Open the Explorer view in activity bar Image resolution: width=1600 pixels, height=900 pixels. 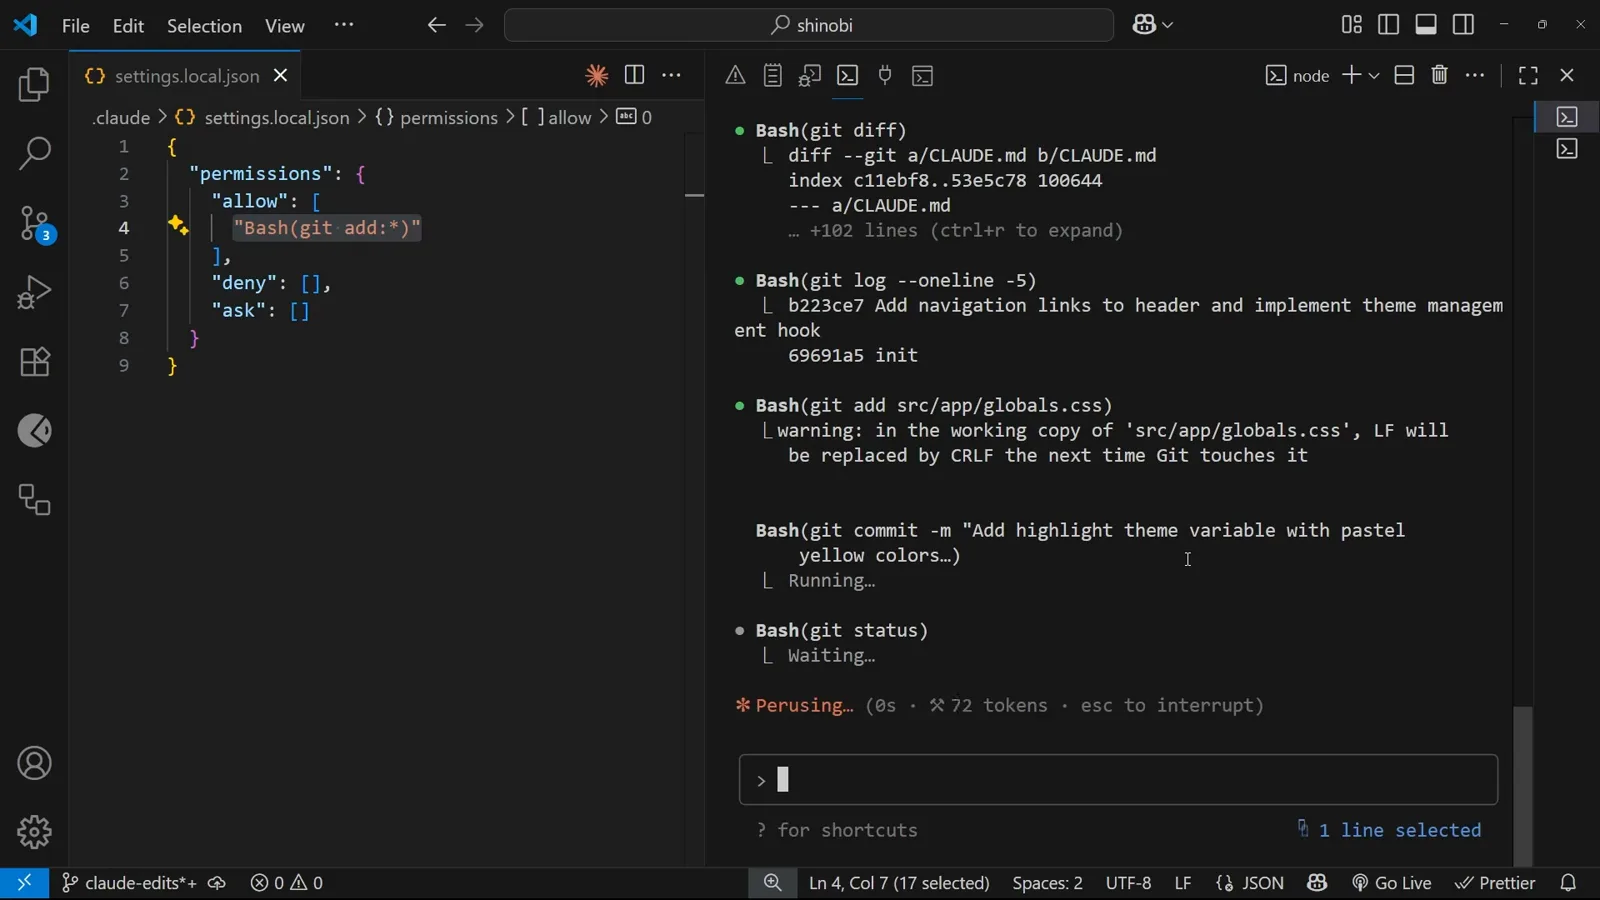(34, 85)
